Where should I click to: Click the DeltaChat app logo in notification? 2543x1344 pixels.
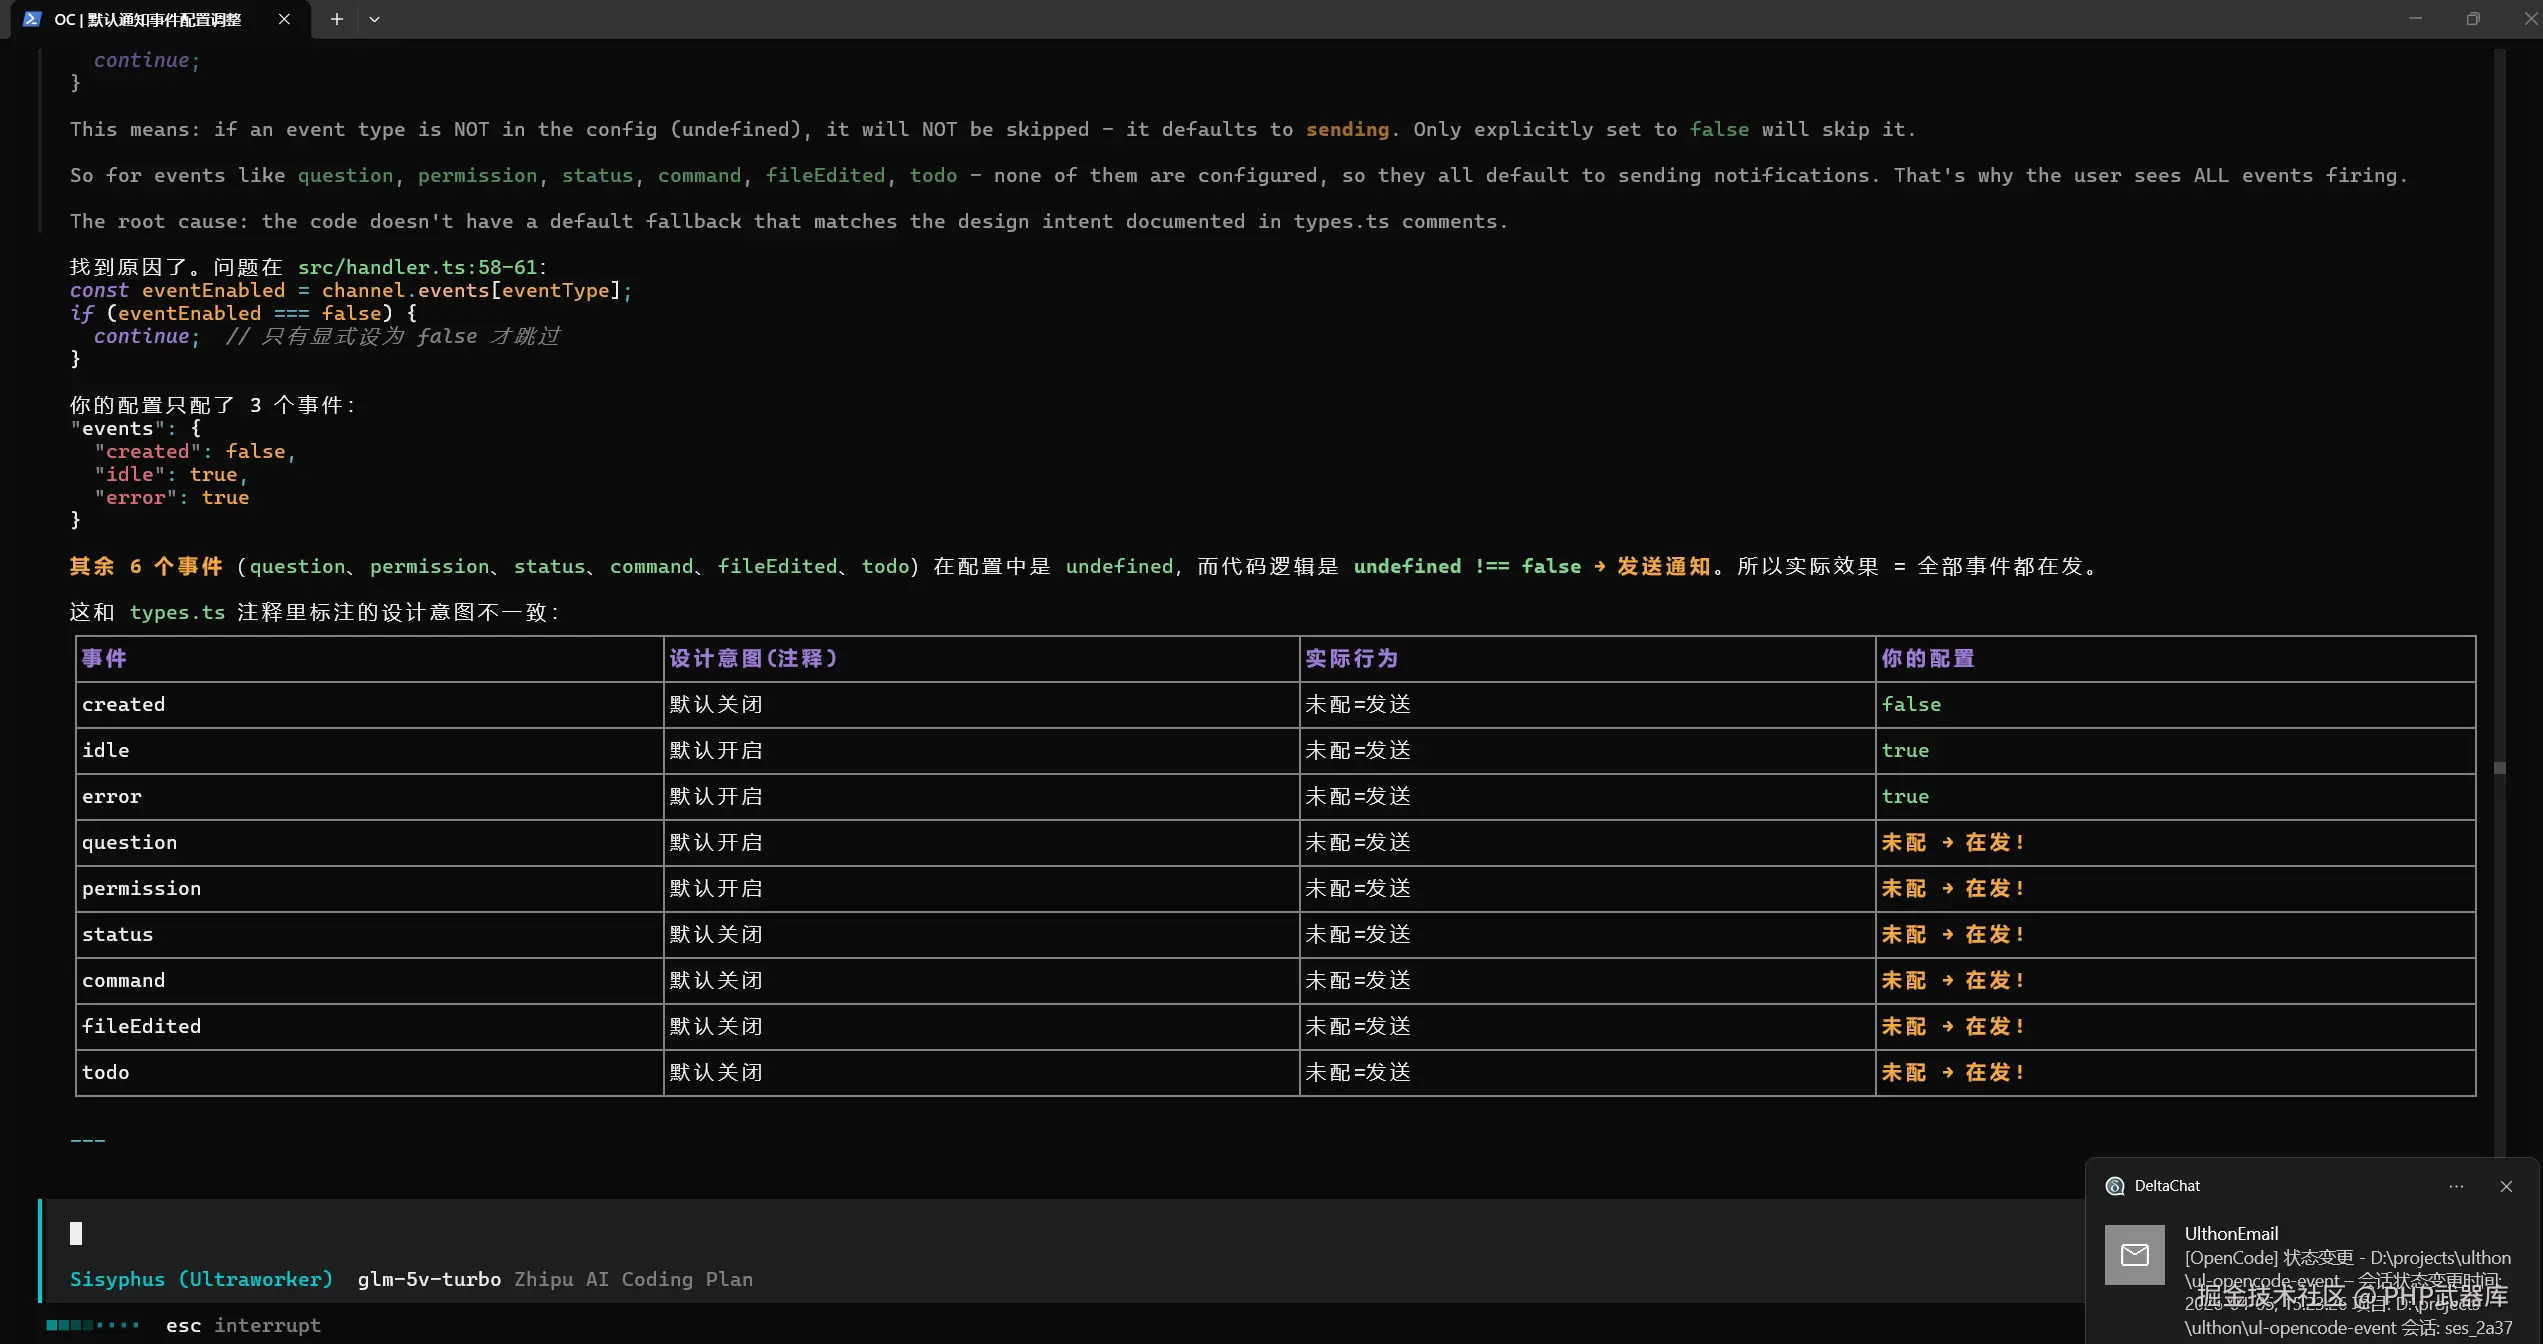pyautogui.click(x=2115, y=1186)
